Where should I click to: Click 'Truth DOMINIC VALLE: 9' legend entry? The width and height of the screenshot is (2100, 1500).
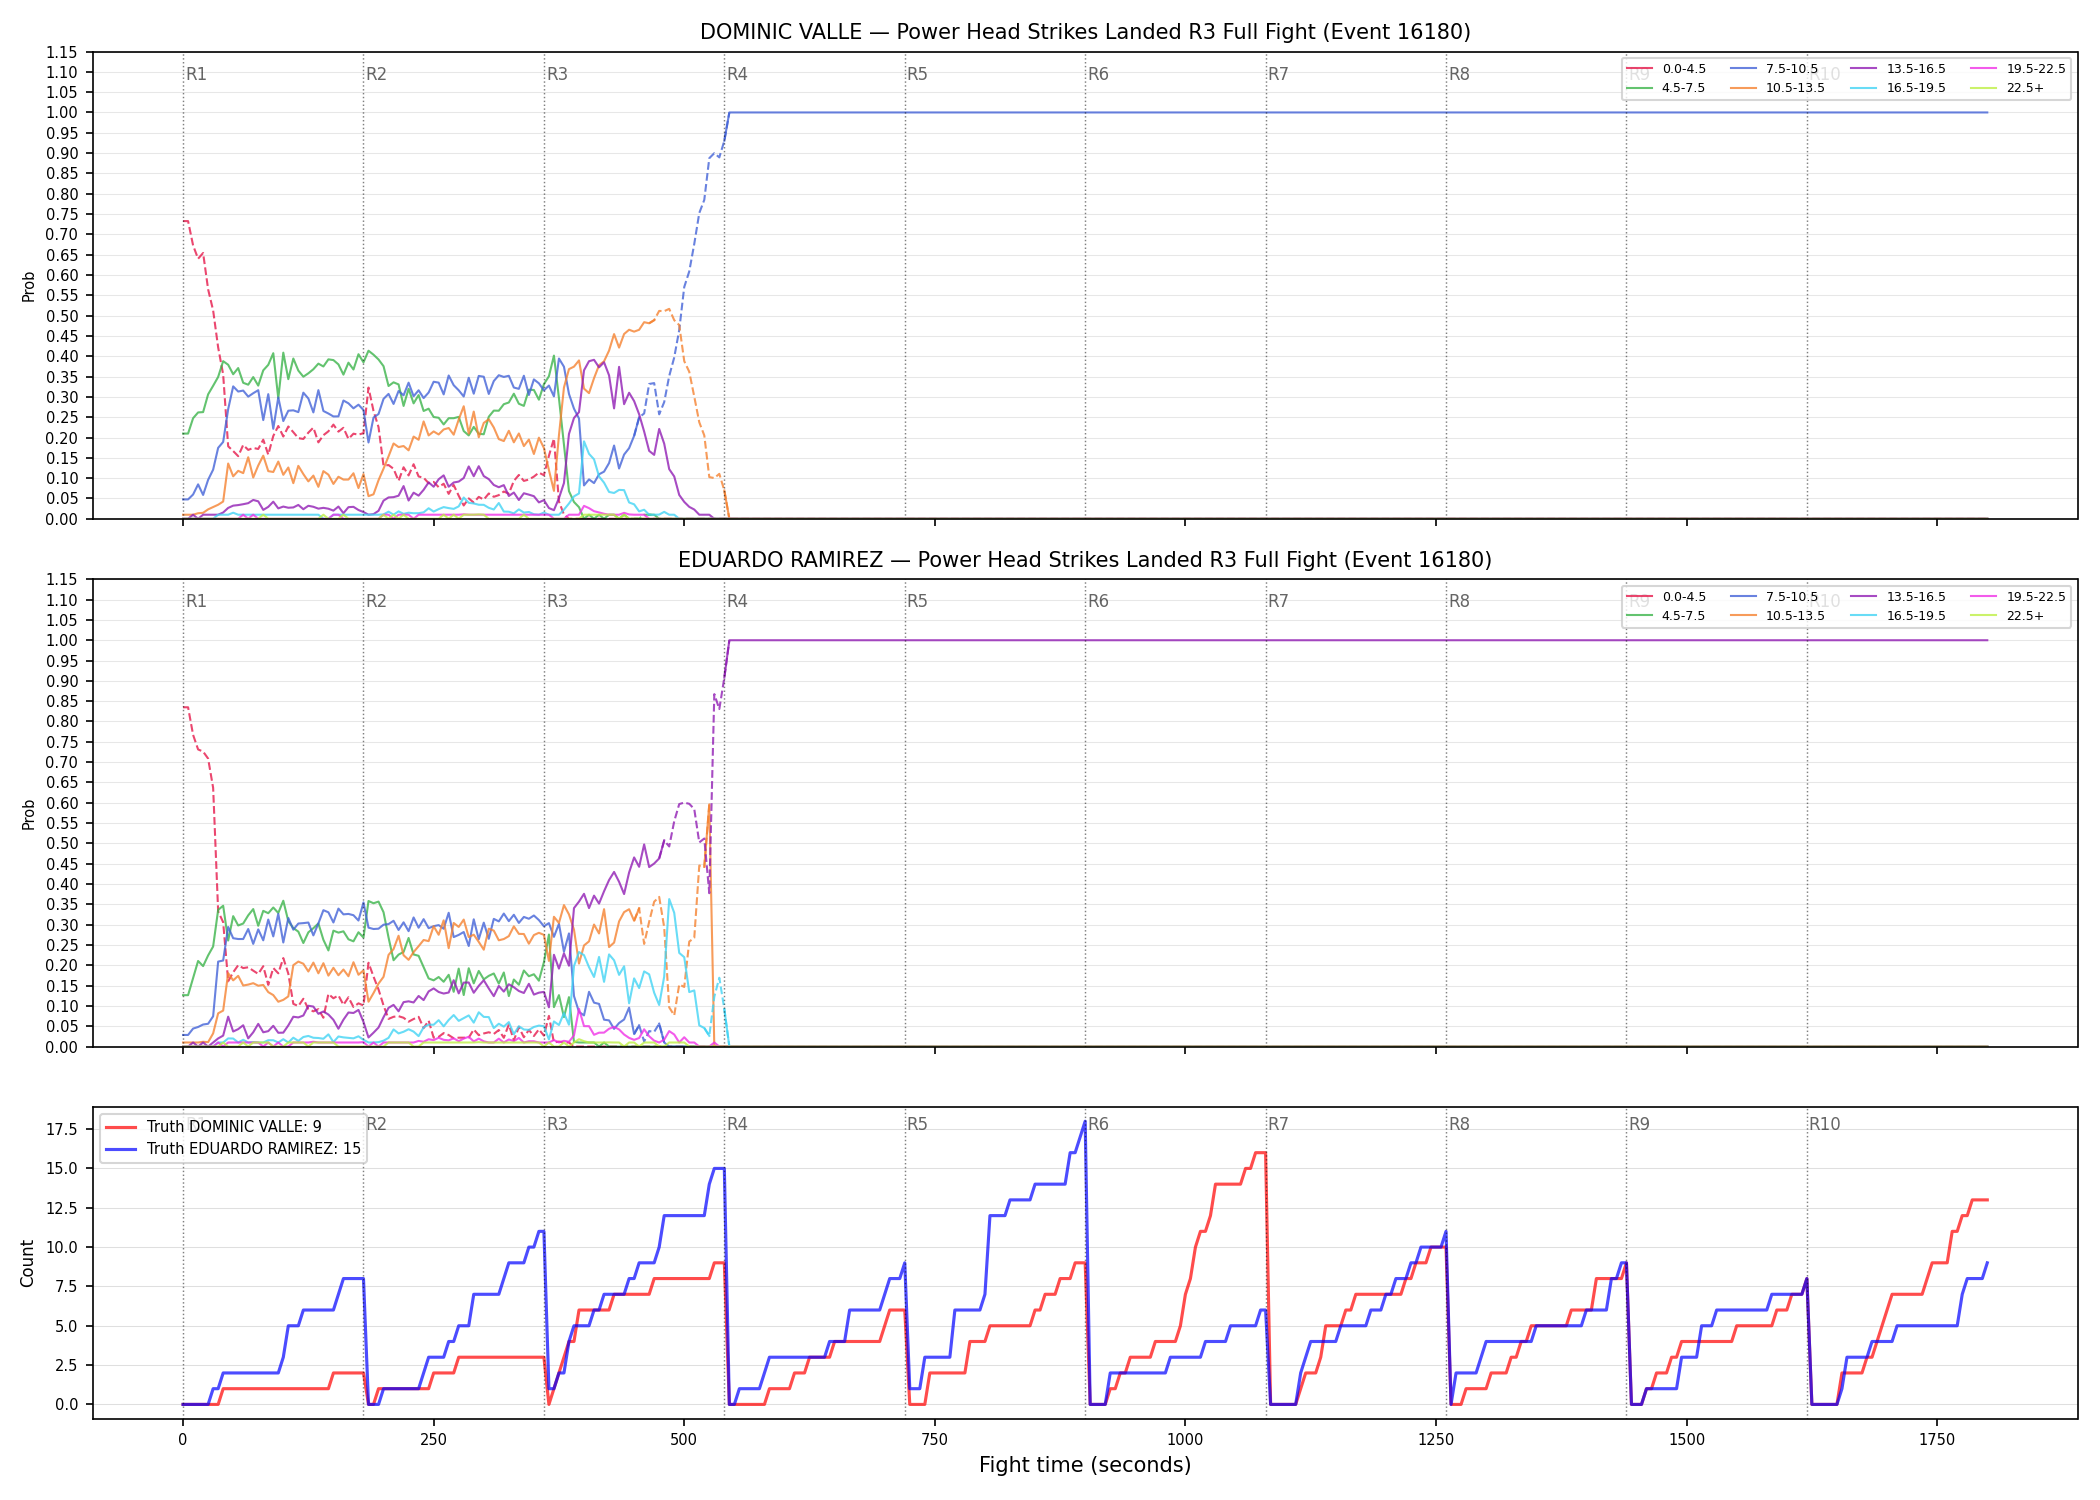(x=213, y=1127)
